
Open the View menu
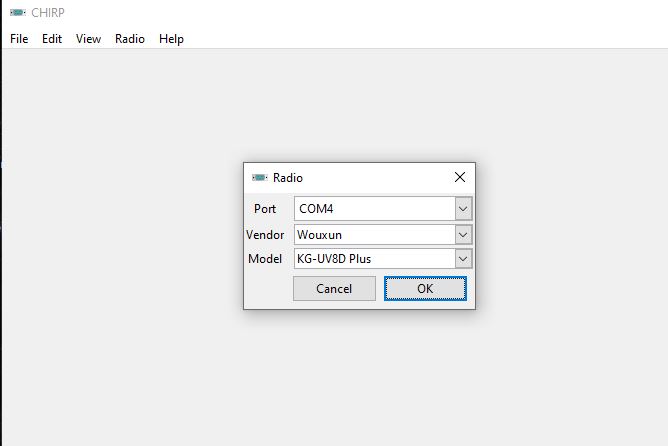tap(89, 39)
